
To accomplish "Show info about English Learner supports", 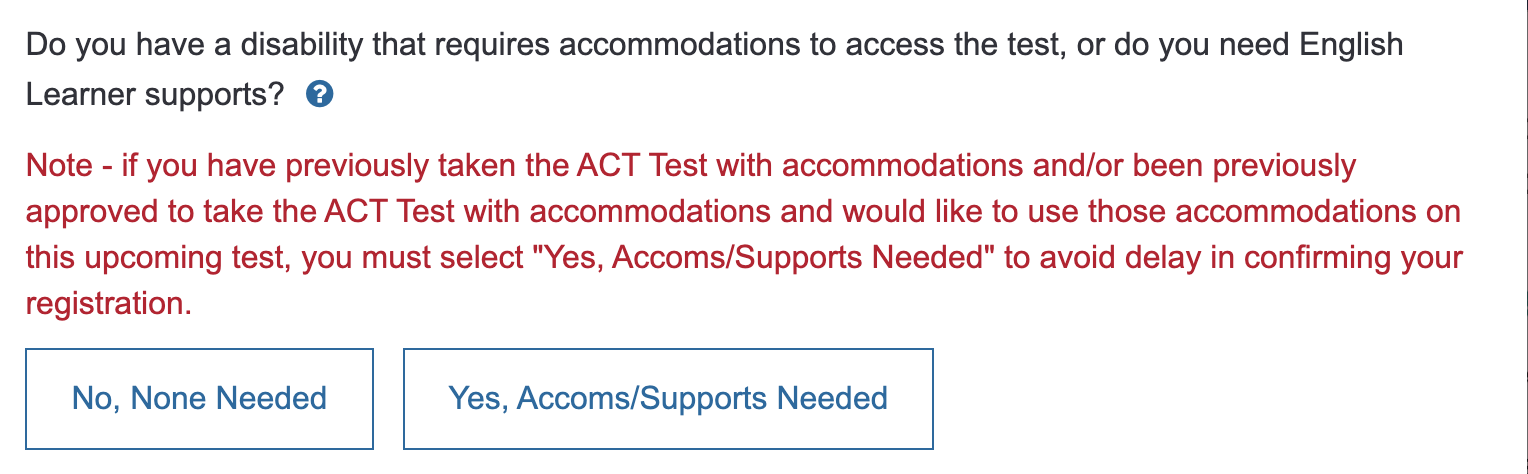I will (x=320, y=96).
